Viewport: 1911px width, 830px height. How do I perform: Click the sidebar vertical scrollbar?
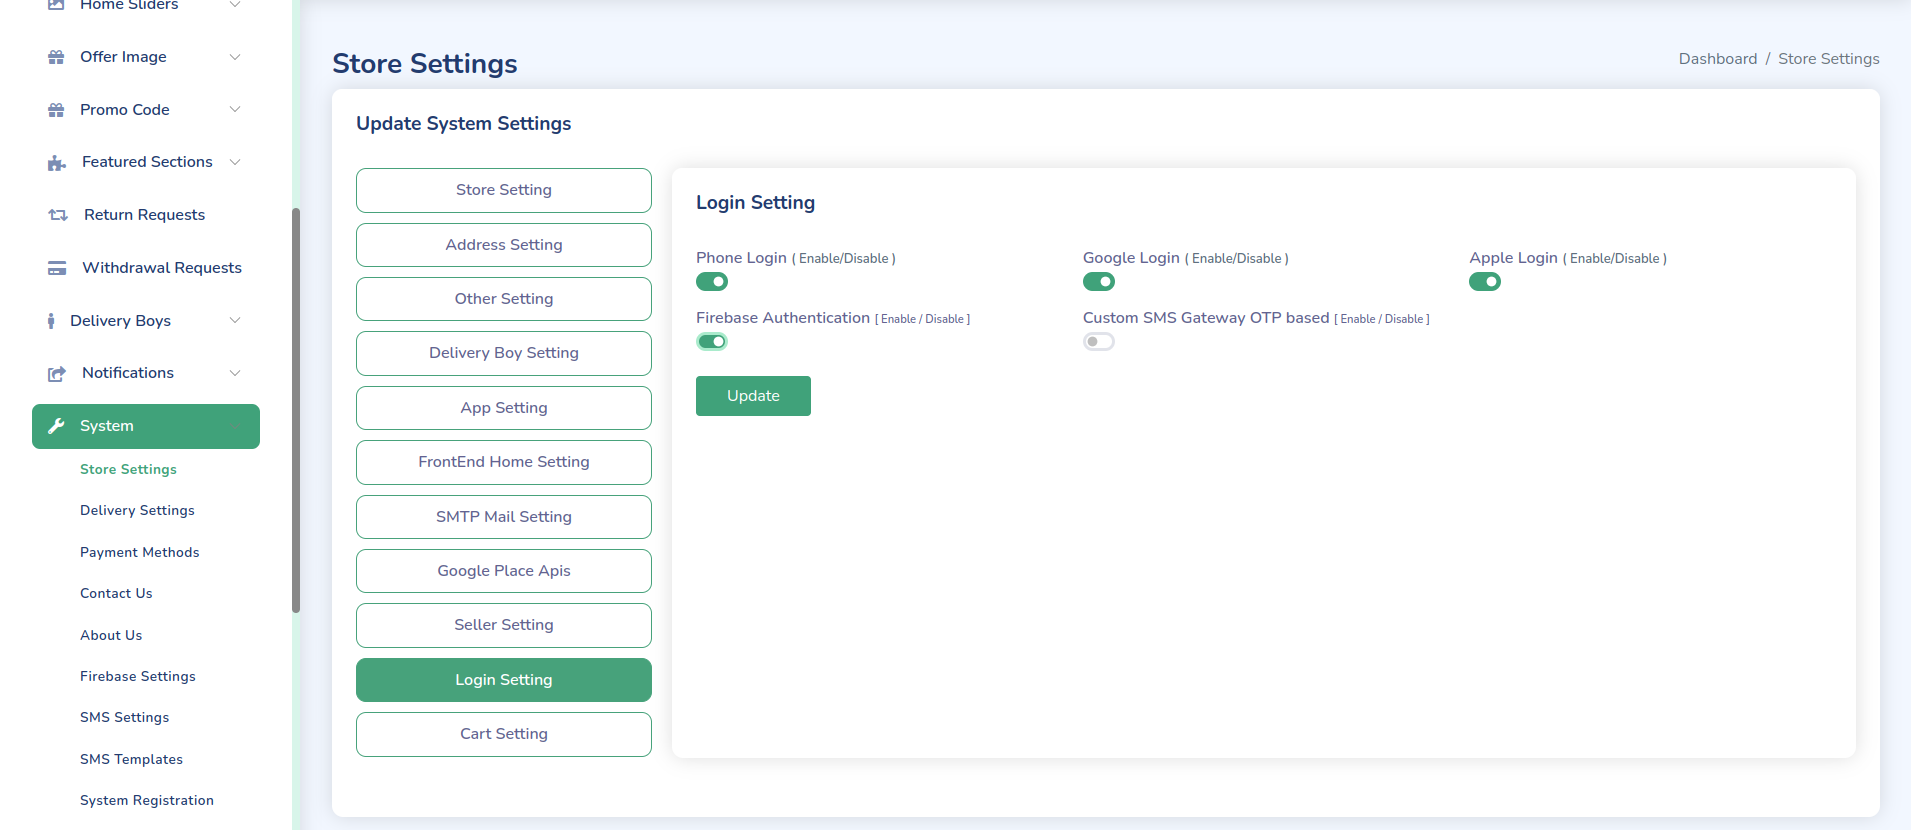pos(296,410)
